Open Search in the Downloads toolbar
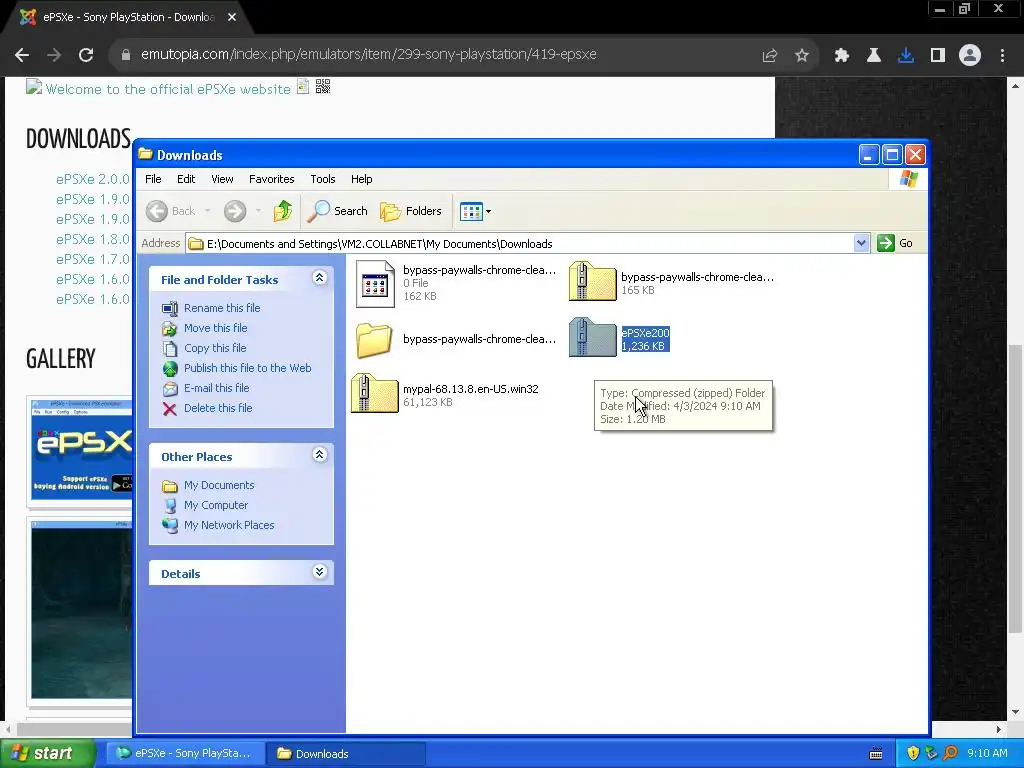The image size is (1024, 768). (x=338, y=211)
